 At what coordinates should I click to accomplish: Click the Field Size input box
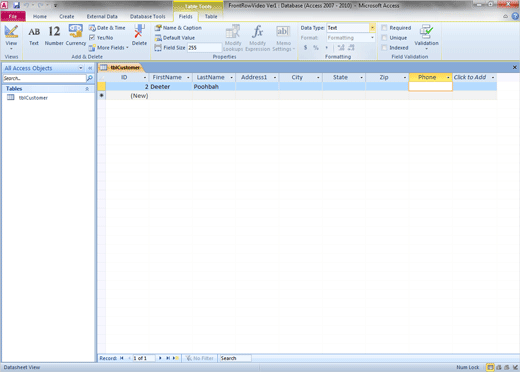(x=204, y=48)
